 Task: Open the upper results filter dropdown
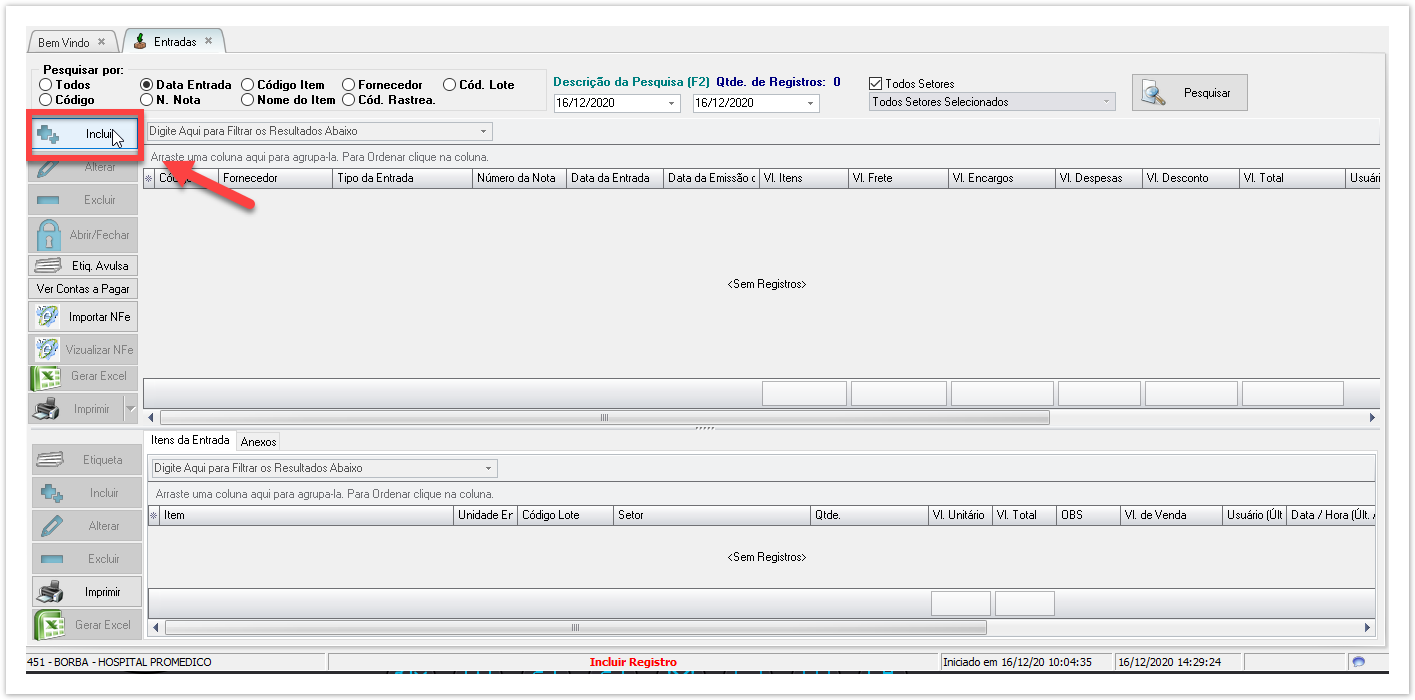point(485,131)
